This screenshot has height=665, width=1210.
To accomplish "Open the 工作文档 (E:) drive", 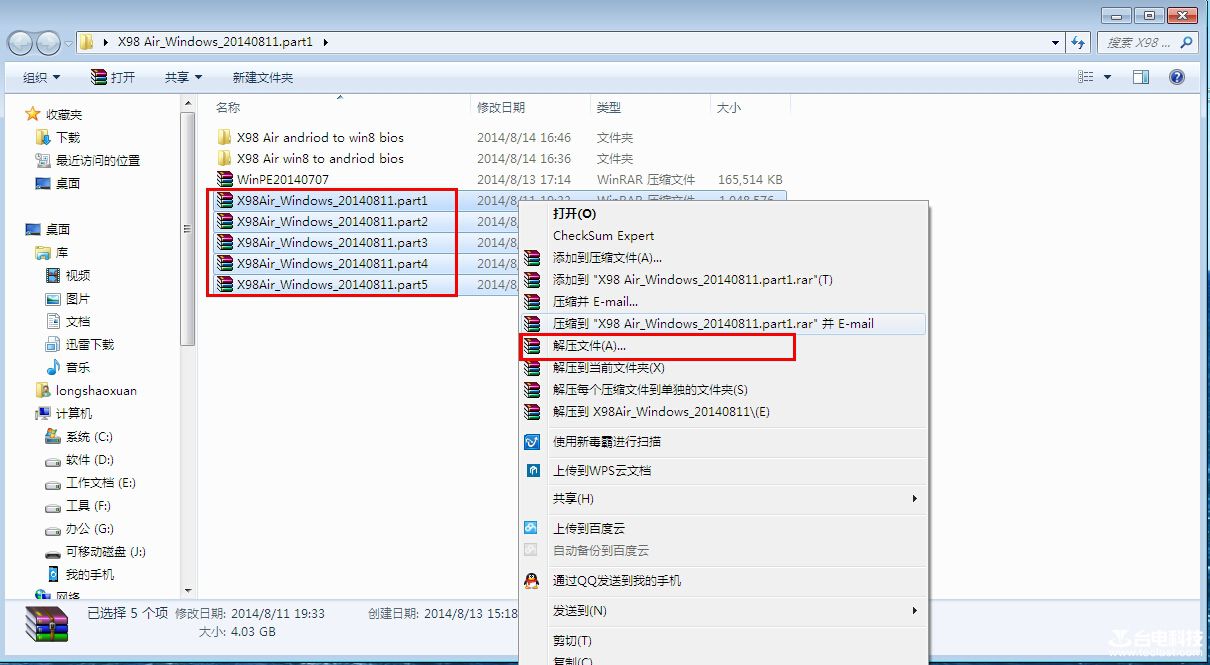I will tap(100, 483).
